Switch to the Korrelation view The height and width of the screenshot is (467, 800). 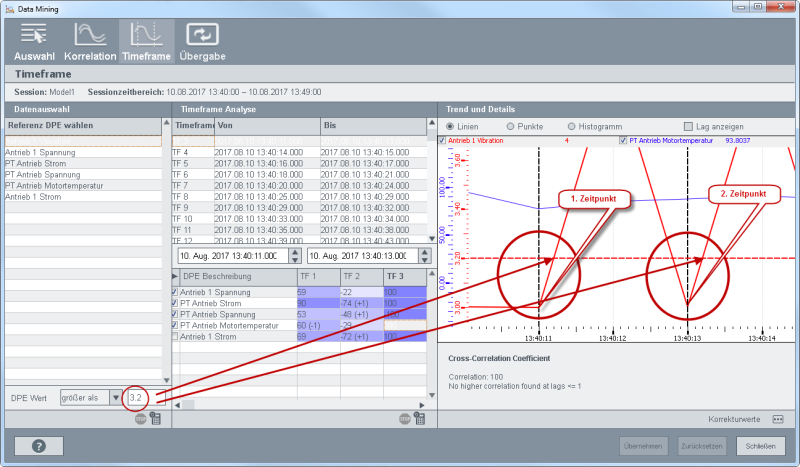[x=90, y=41]
